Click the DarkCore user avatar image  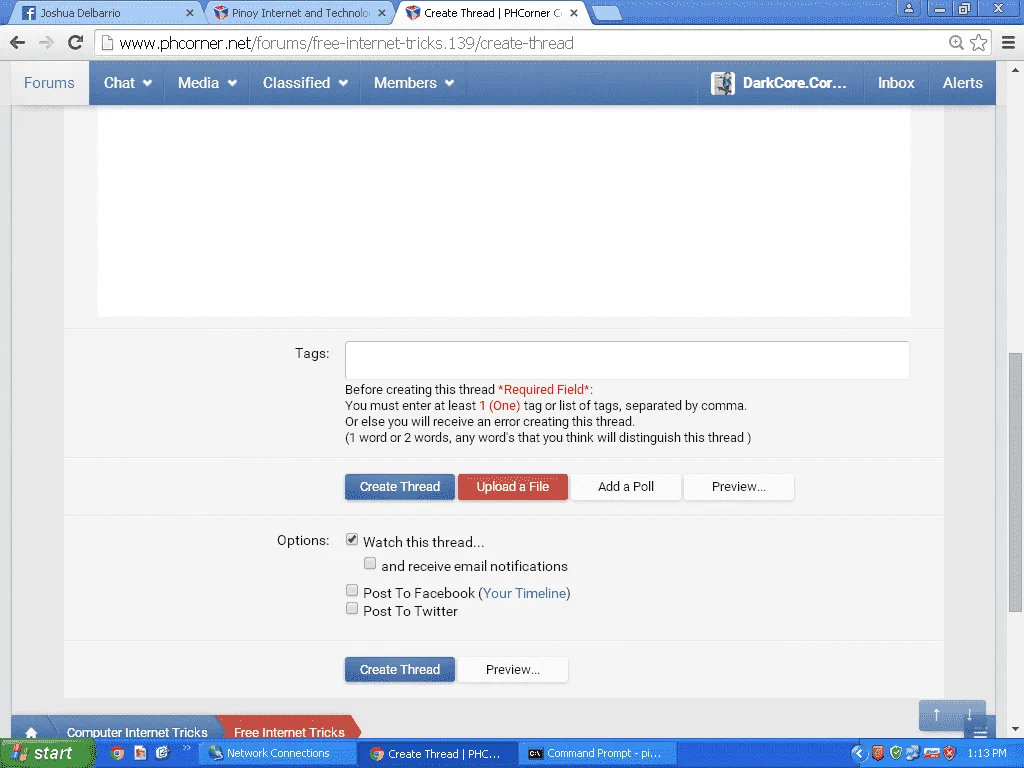[x=722, y=83]
